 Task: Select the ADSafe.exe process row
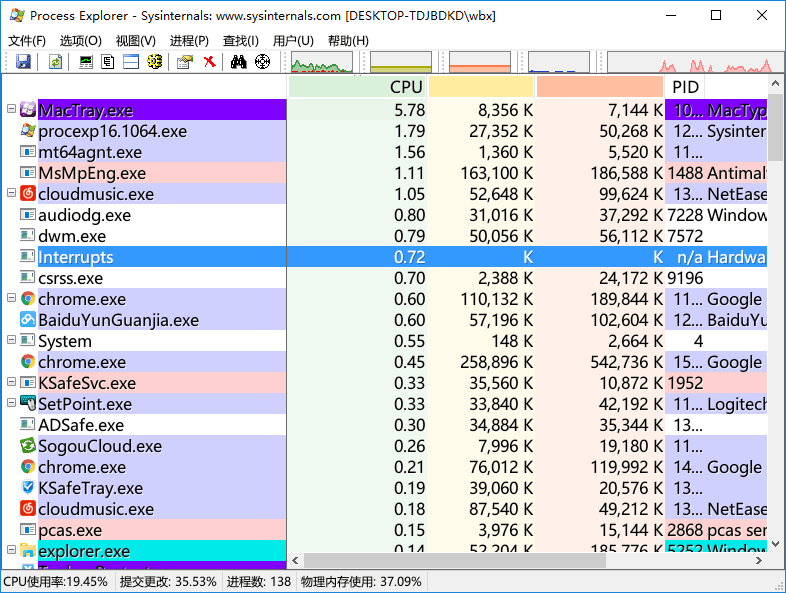point(384,425)
